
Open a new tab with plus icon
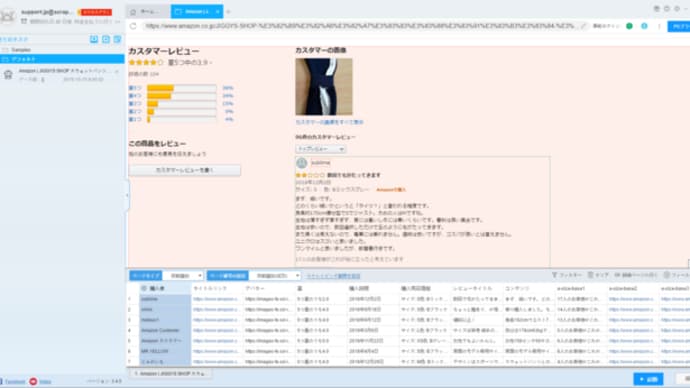click(x=228, y=11)
